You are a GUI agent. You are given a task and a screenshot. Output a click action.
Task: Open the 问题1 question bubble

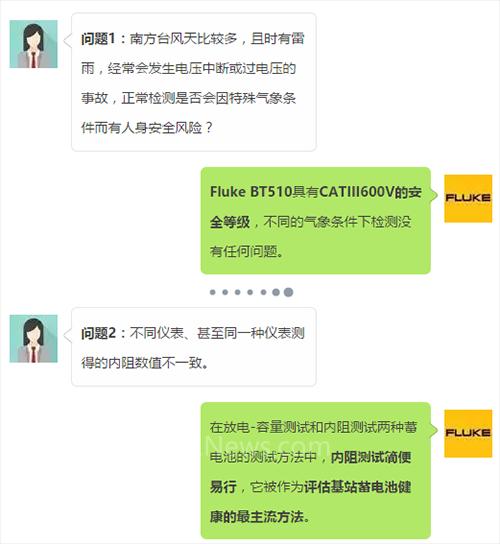tap(194, 82)
